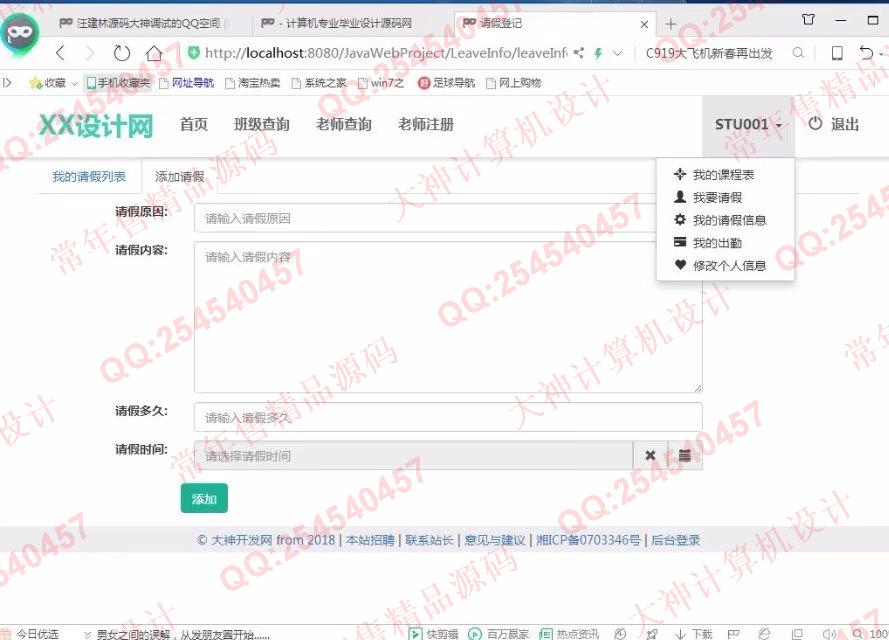Click the browser avatar mask icon
The height and width of the screenshot is (640, 889).
[20, 33]
